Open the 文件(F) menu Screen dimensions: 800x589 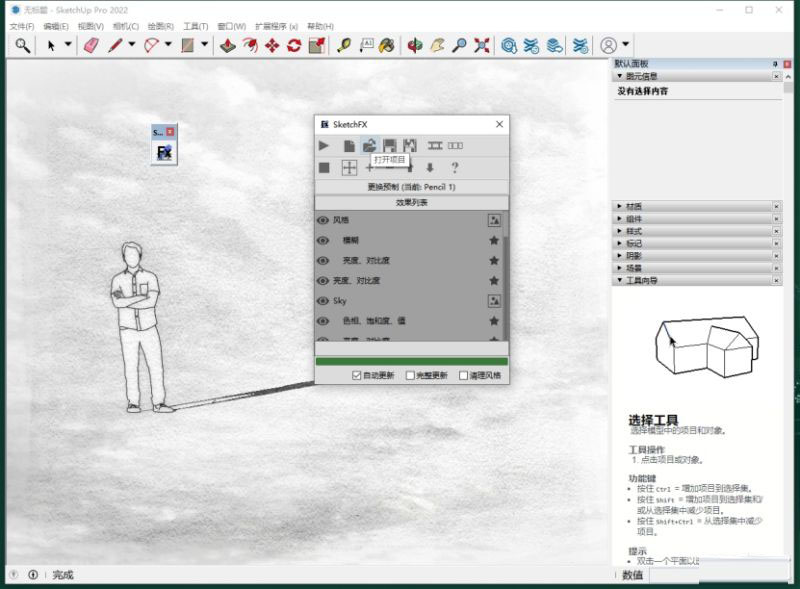22,26
